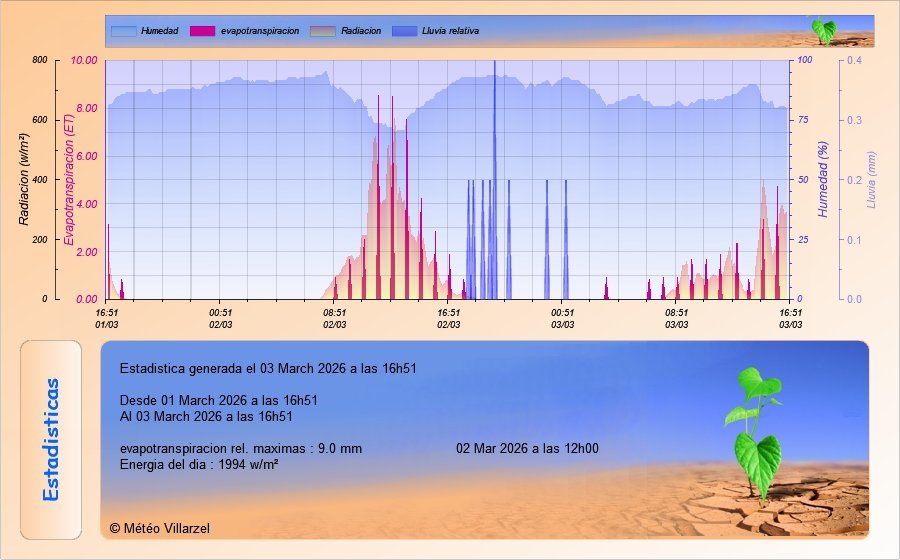
Task: Click the large green plant image in statistics panel
Action: (x=758, y=432)
